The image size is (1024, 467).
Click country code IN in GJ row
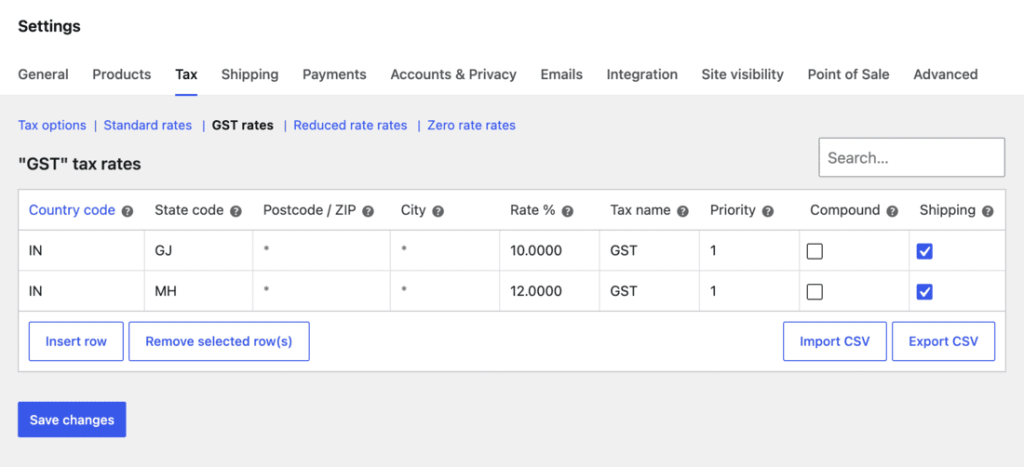click(82, 251)
